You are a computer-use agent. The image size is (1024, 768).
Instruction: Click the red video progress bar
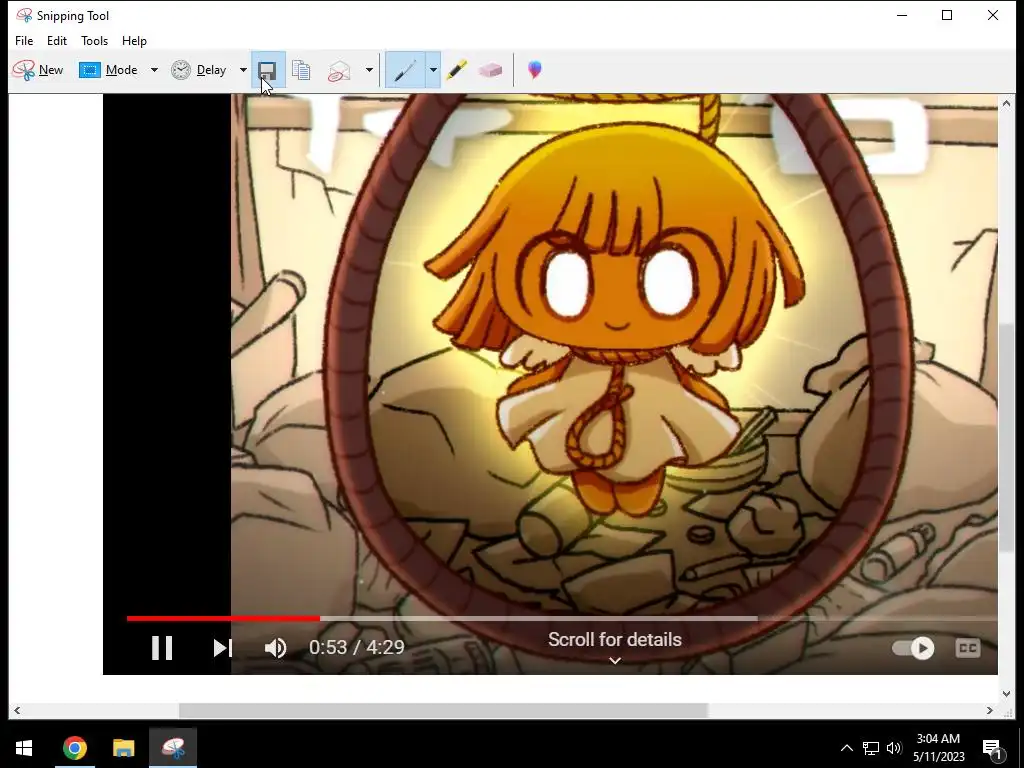tap(223, 618)
